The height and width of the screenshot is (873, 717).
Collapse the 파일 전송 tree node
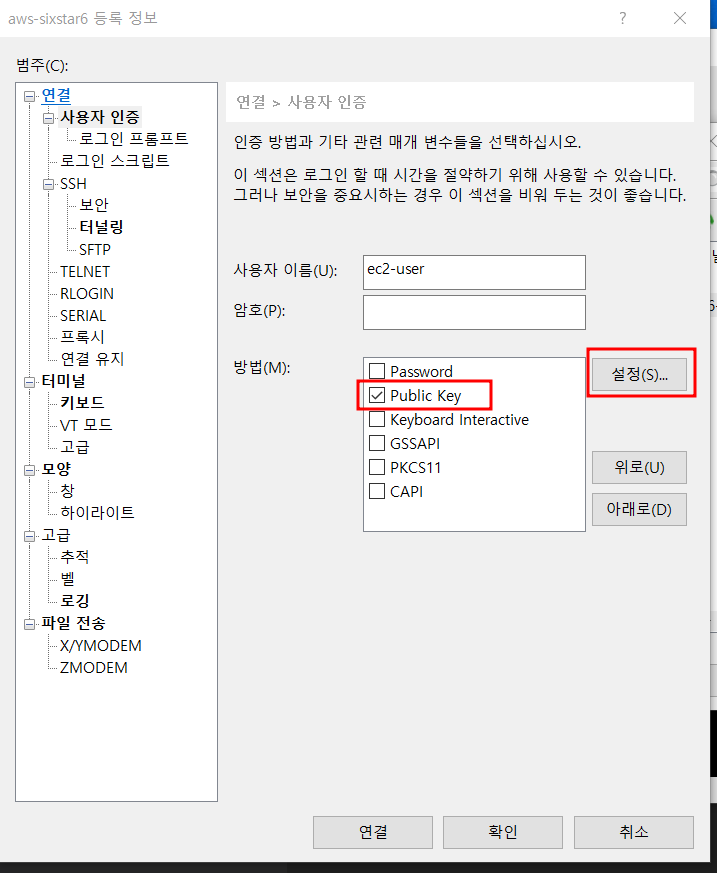tap(31, 624)
